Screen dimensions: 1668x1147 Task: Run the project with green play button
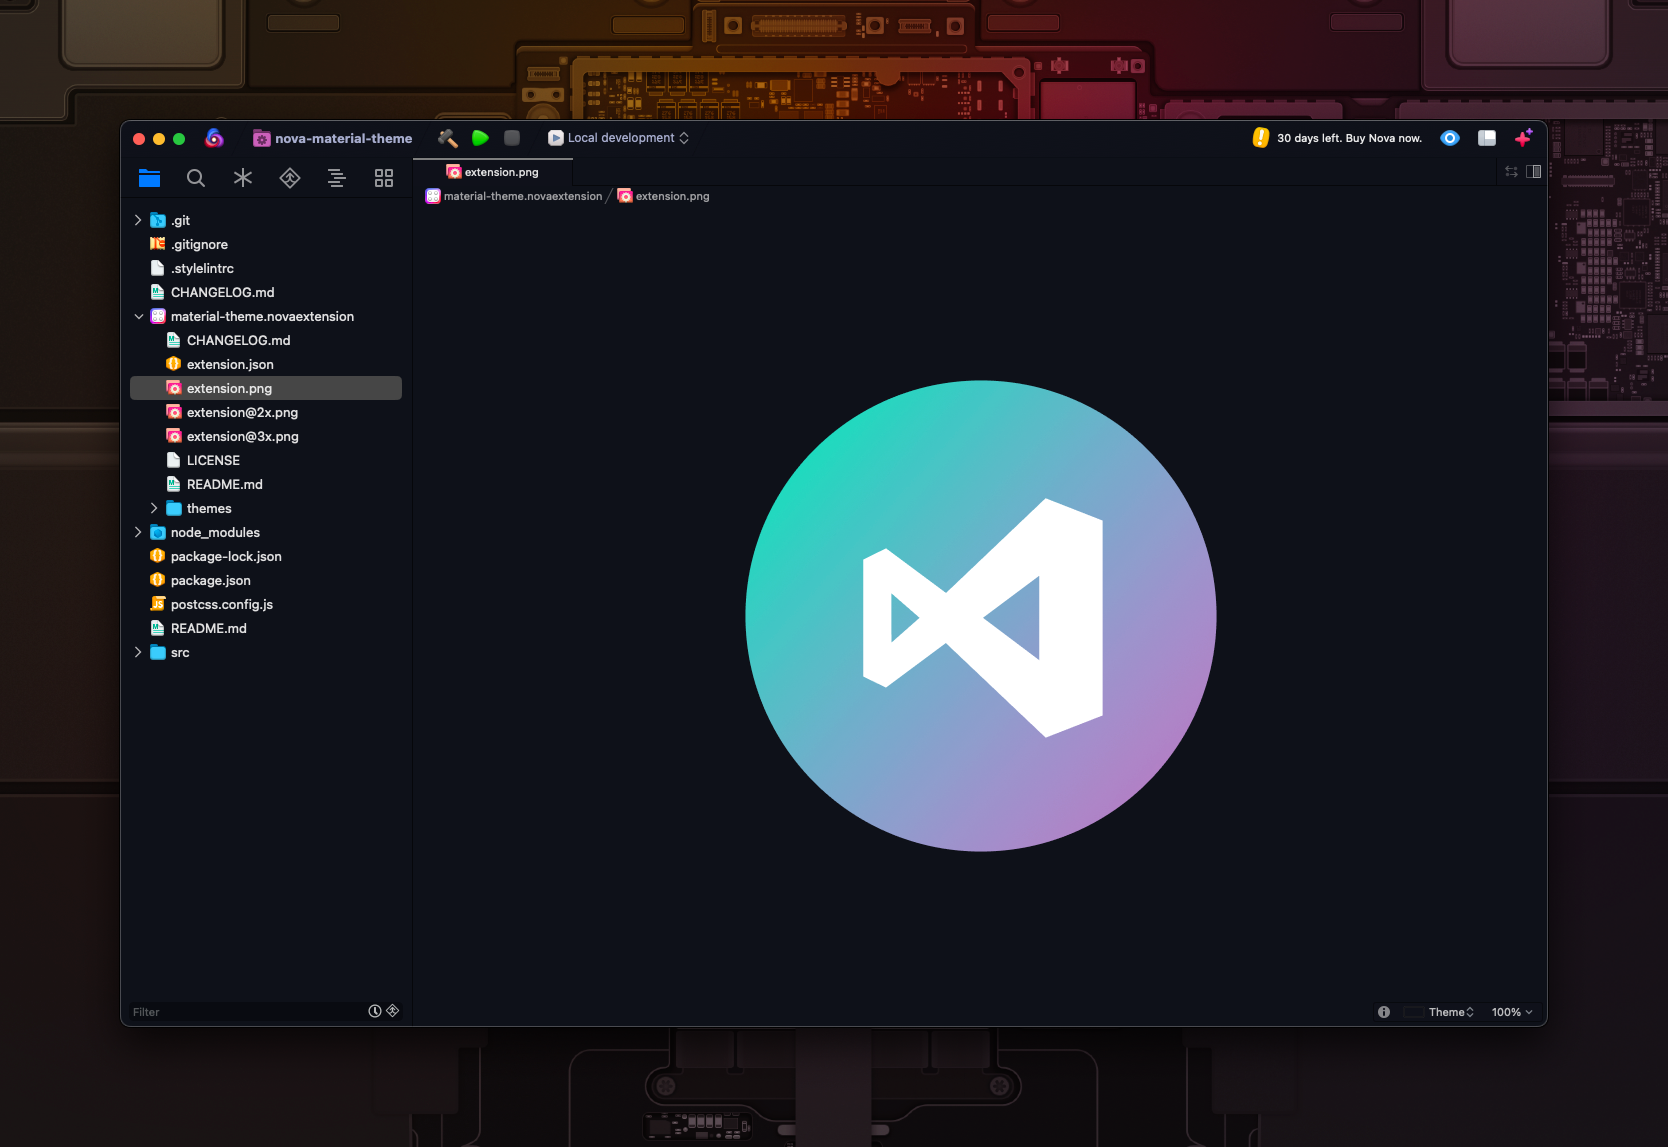click(x=480, y=138)
